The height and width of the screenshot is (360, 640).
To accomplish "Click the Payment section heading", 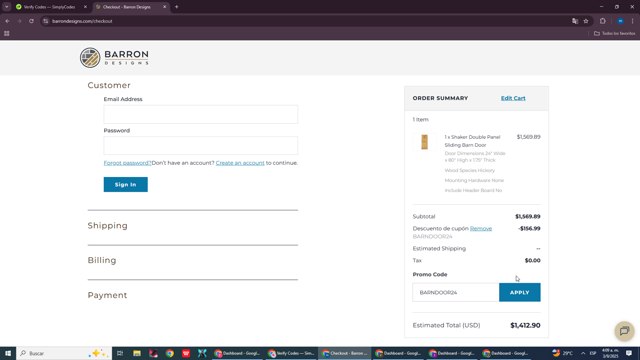I will click(x=107, y=295).
